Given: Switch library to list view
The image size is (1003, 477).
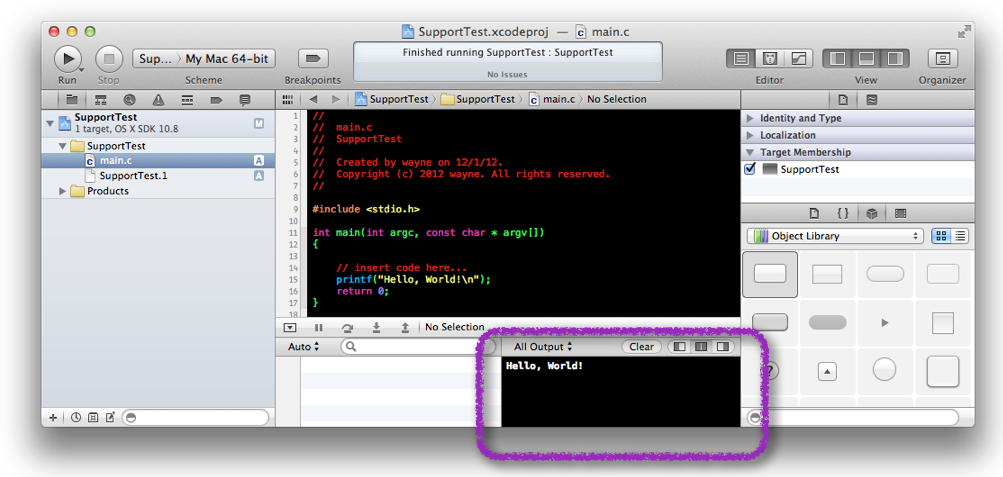Looking at the screenshot, I should (960, 236).
